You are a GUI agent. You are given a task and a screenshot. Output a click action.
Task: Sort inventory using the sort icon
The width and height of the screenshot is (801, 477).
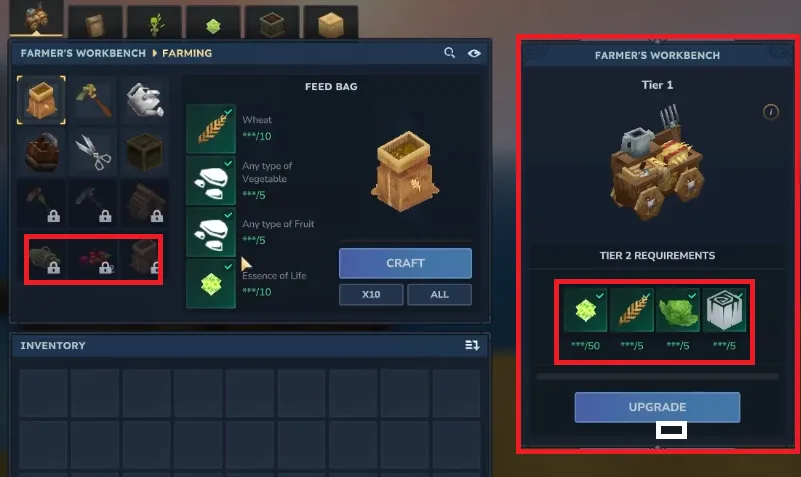472,346
